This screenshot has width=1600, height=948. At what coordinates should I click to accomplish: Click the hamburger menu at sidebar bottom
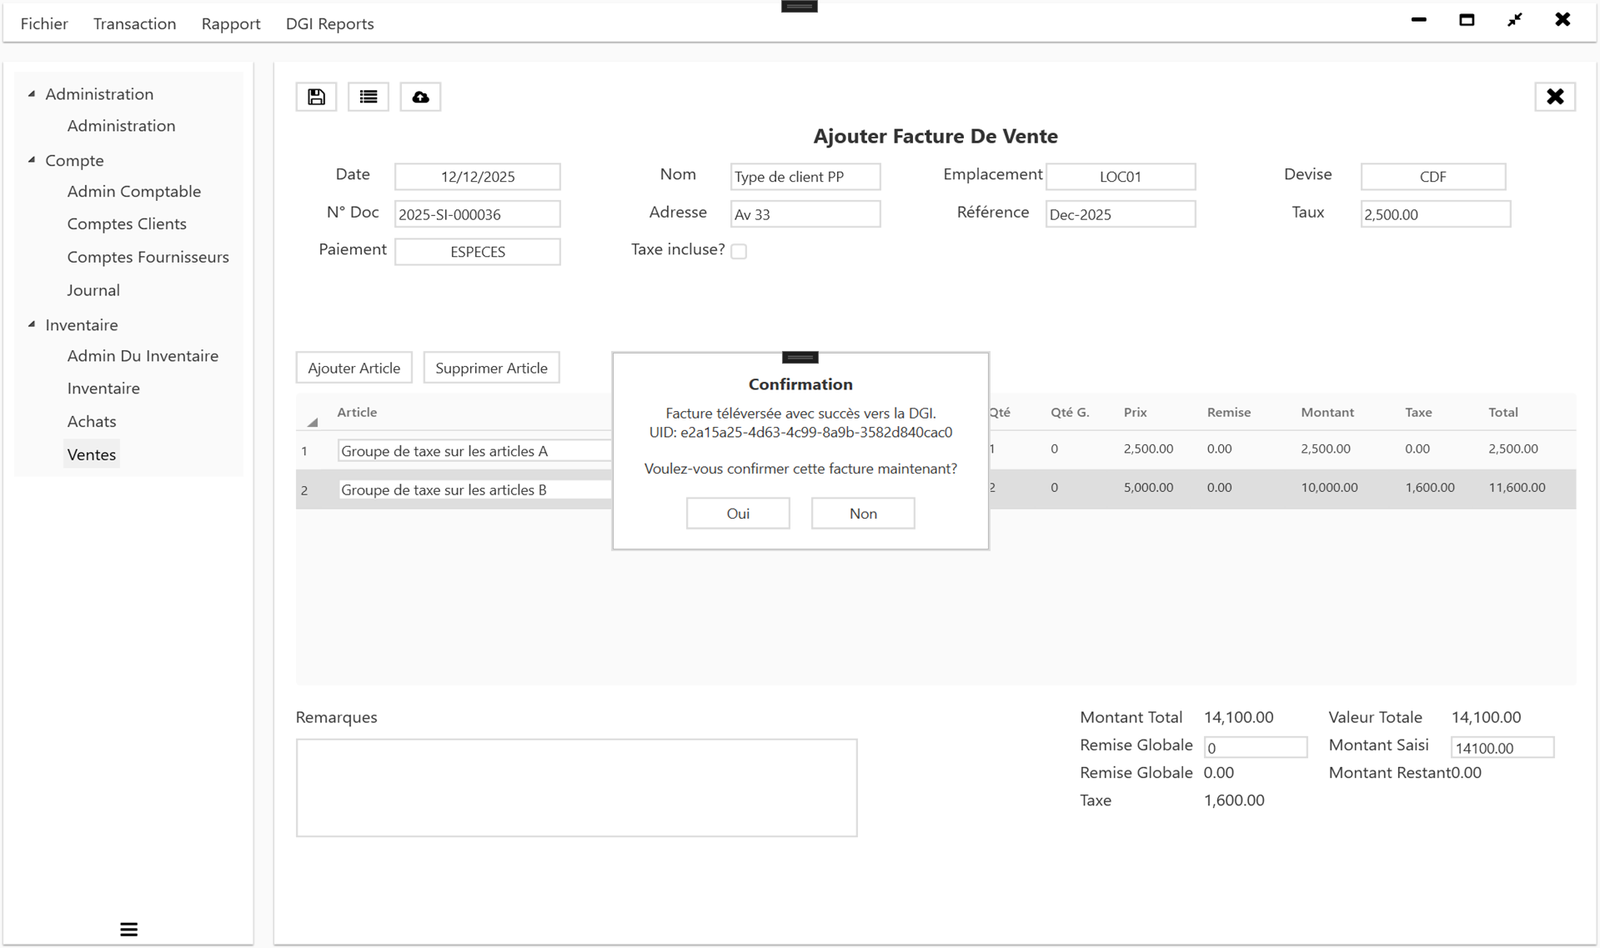[128, 928]
